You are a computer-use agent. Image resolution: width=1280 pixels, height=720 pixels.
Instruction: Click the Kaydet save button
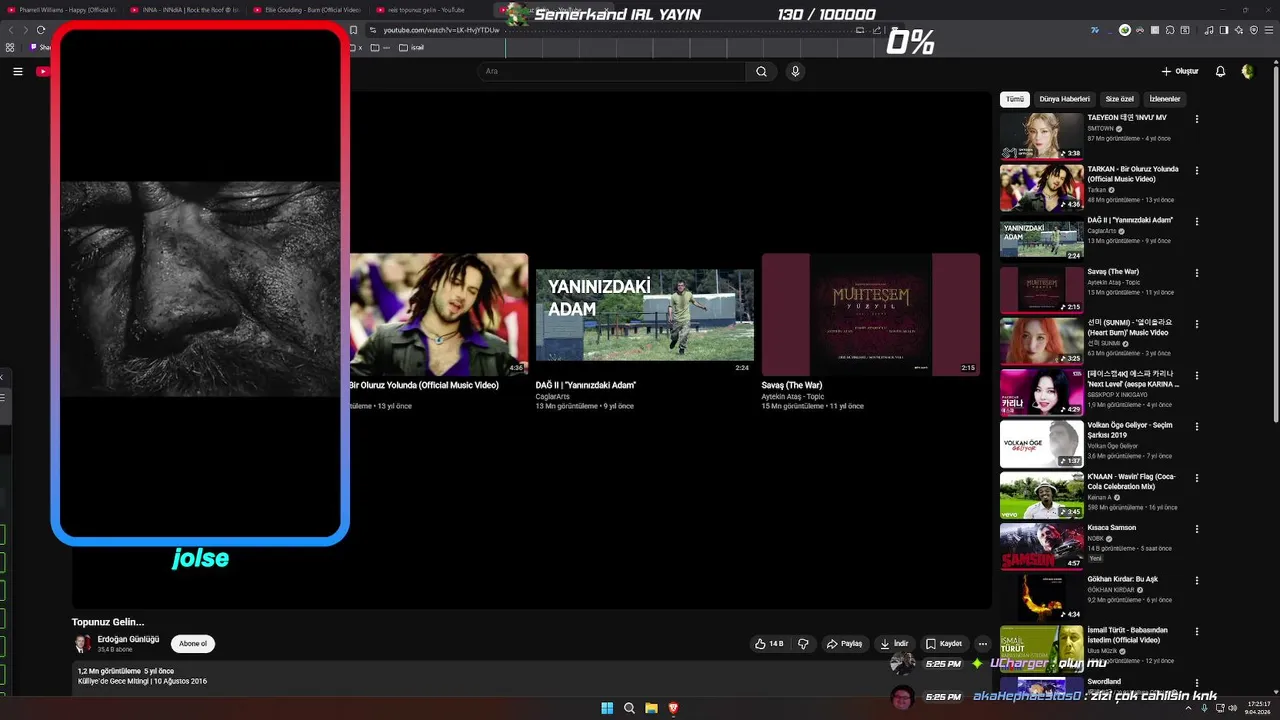pyautogui.click(x=944, y=644)
